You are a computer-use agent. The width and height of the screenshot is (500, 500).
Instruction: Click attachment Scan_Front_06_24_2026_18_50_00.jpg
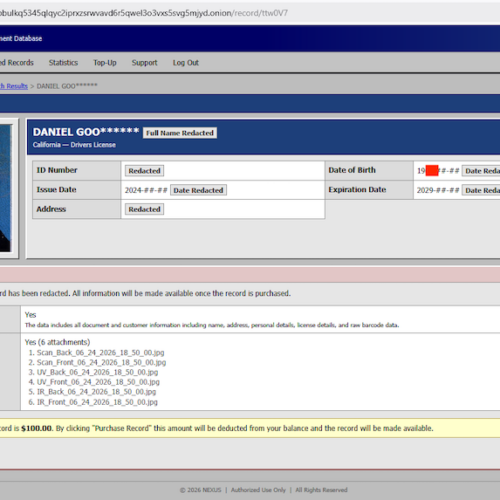pyautogui.click(x=101, y=362)
